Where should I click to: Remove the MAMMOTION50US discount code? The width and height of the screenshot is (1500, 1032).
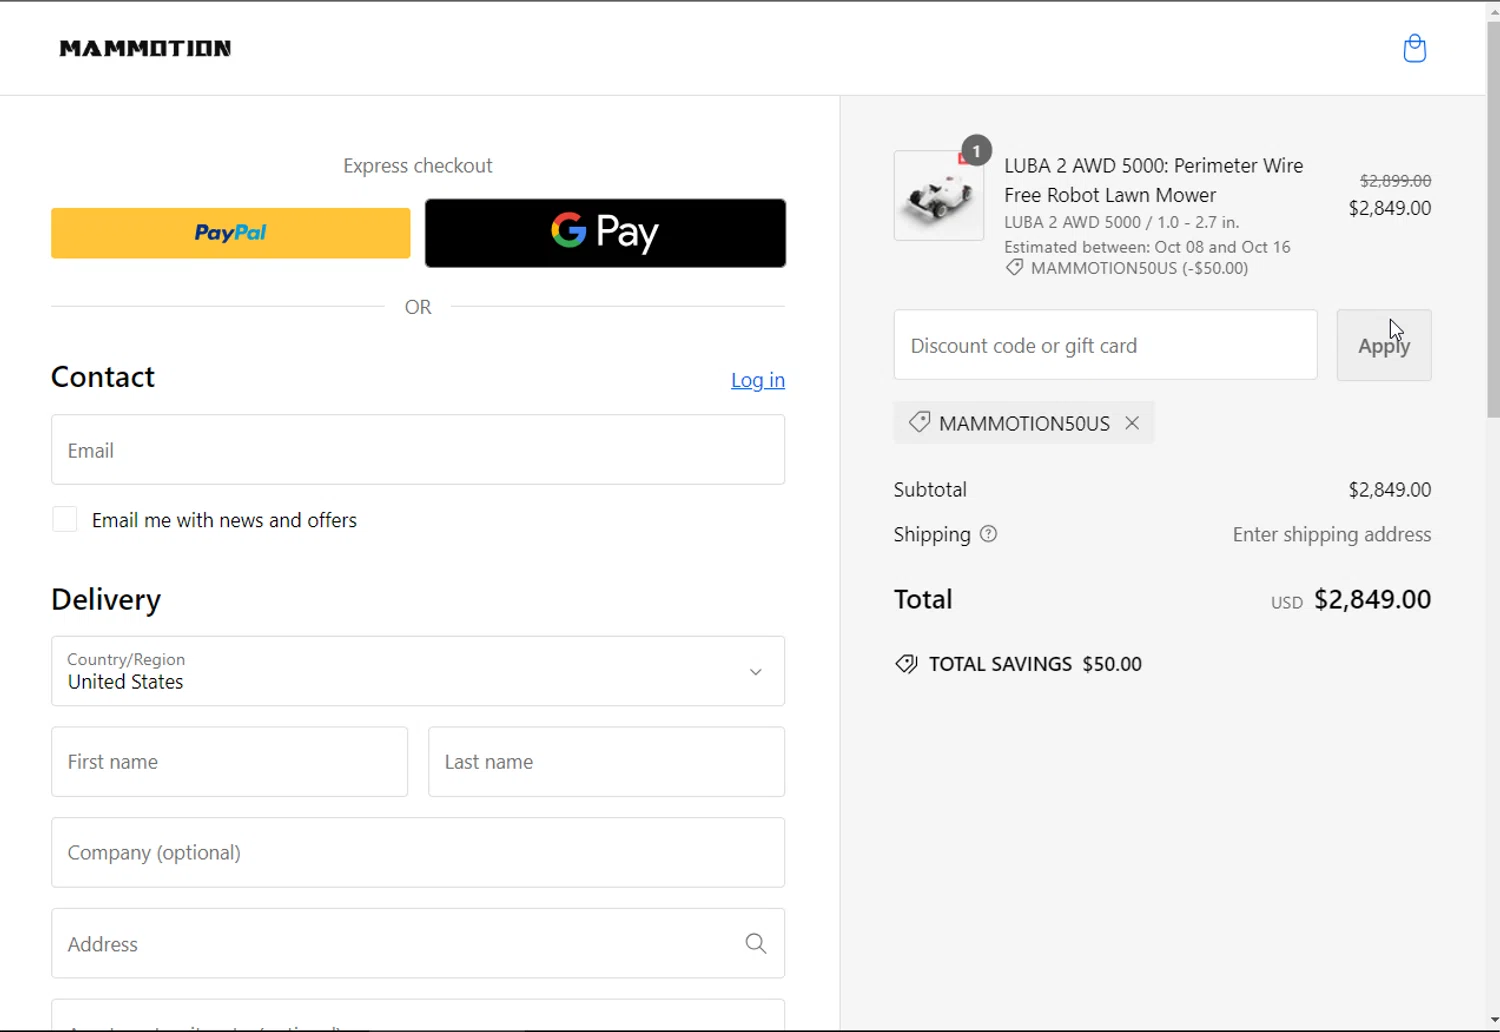tap(1132, 423)
